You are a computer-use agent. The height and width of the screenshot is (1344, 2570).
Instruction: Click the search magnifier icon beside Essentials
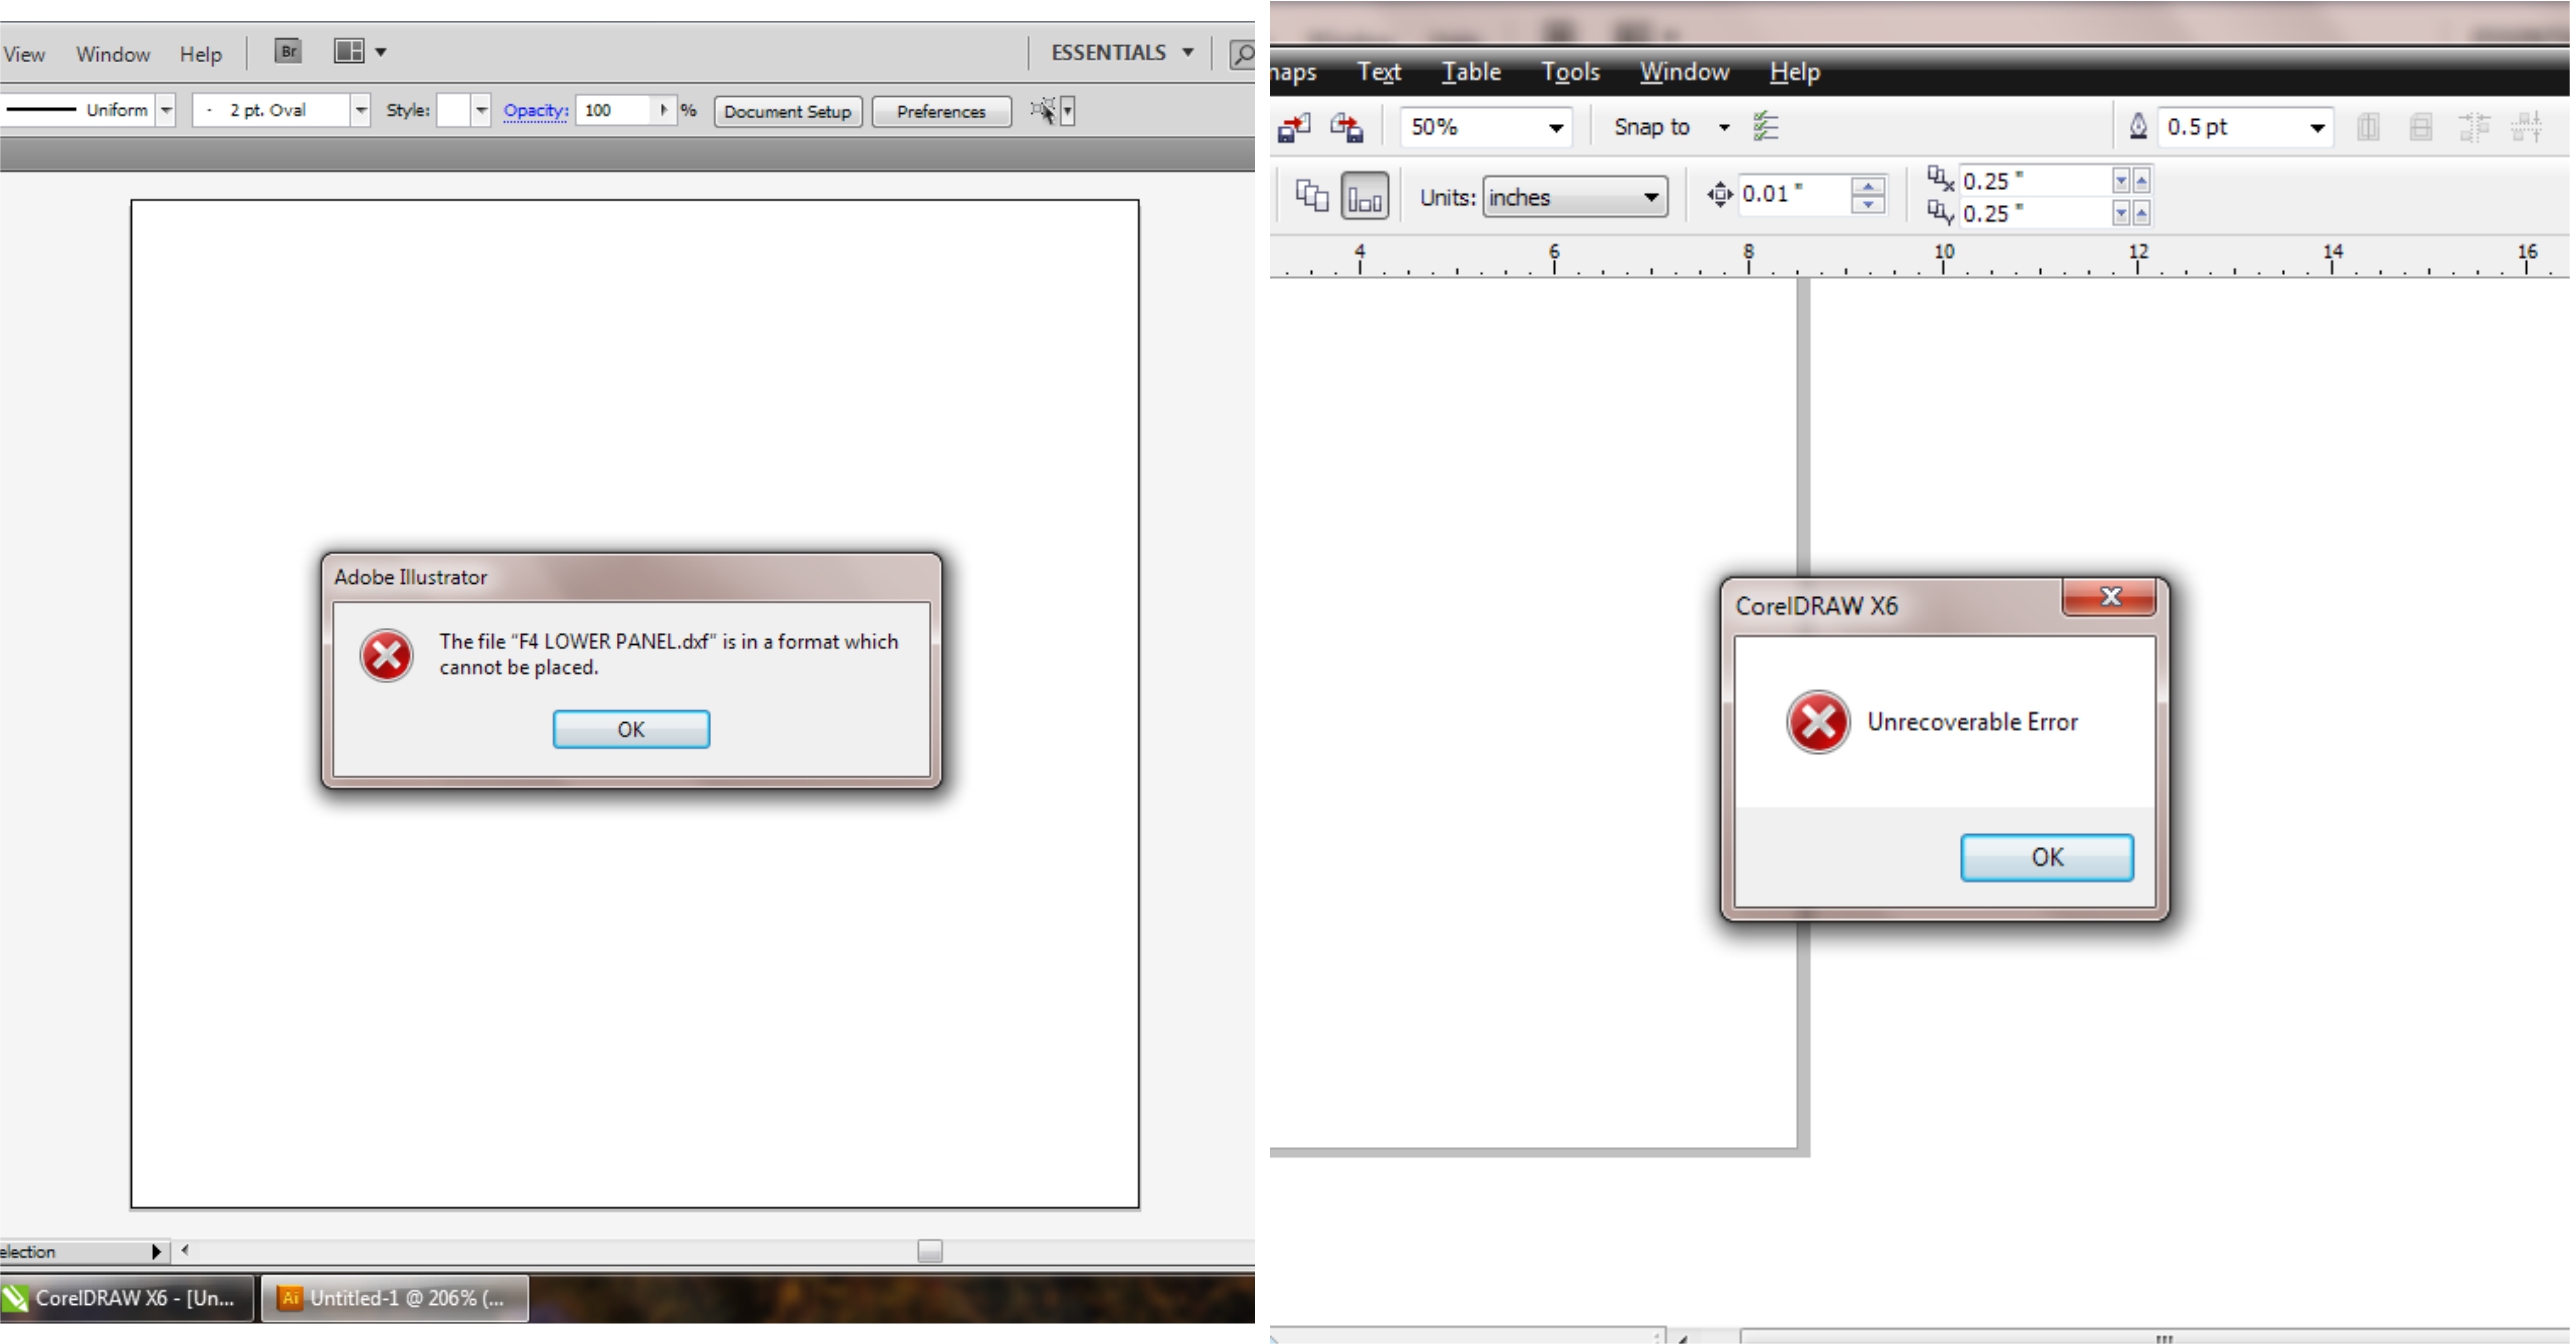coord(1242,53)
